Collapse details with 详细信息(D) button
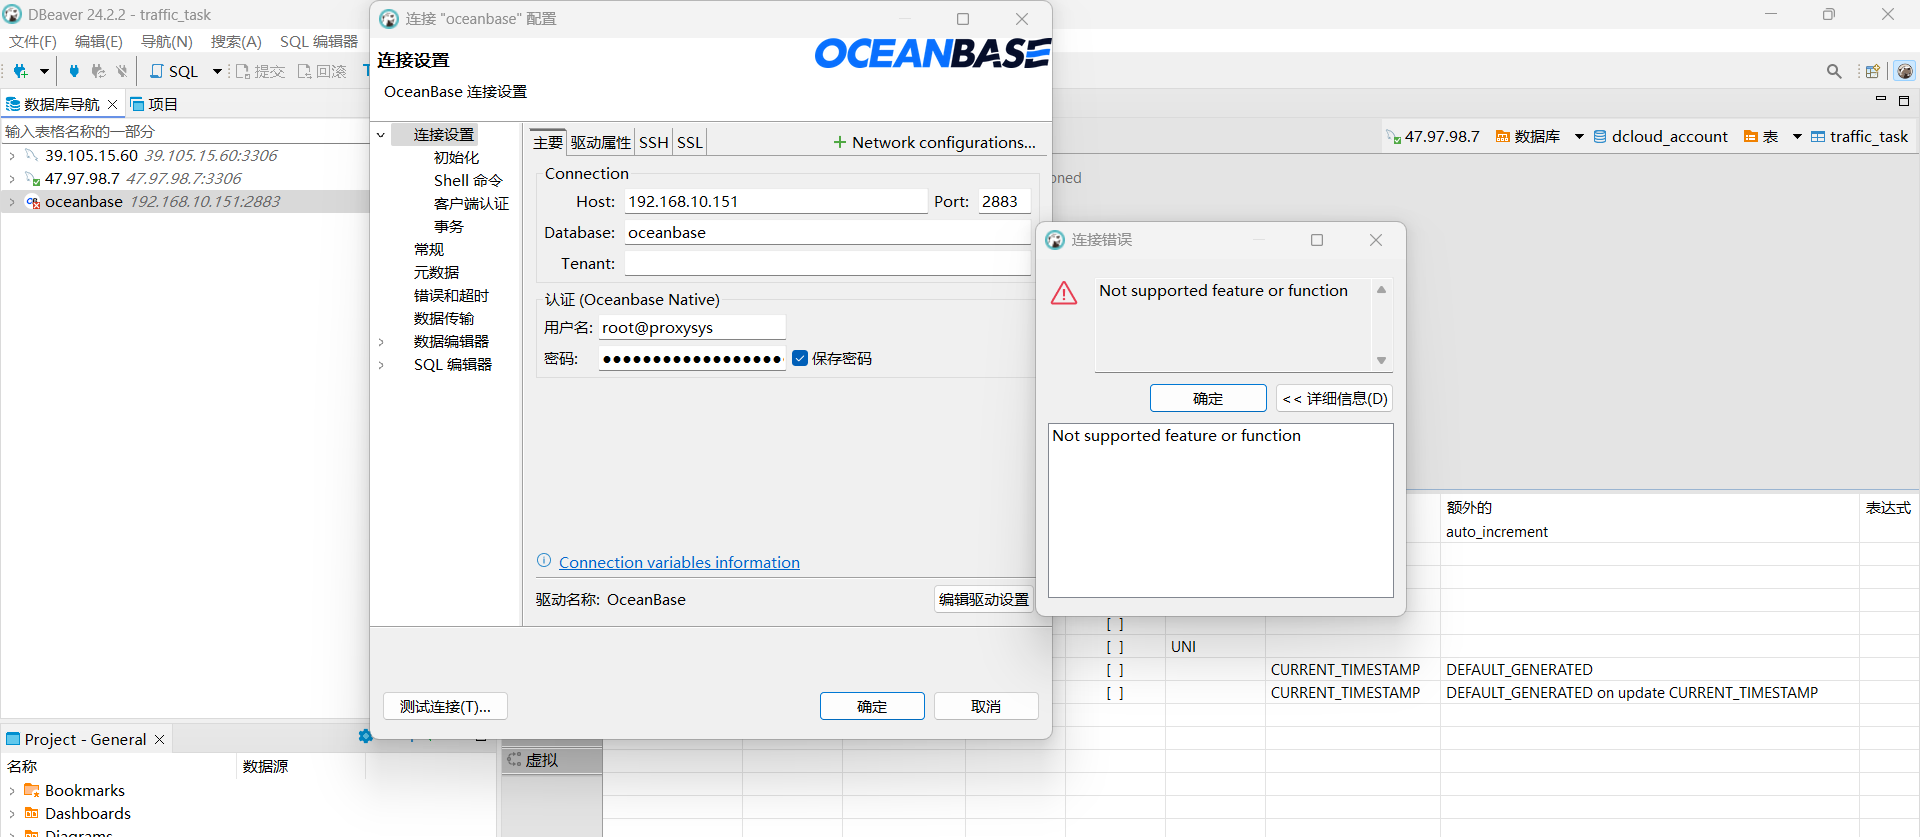This screenshot has height=837, width=1920. click(x=1334, y=398)
